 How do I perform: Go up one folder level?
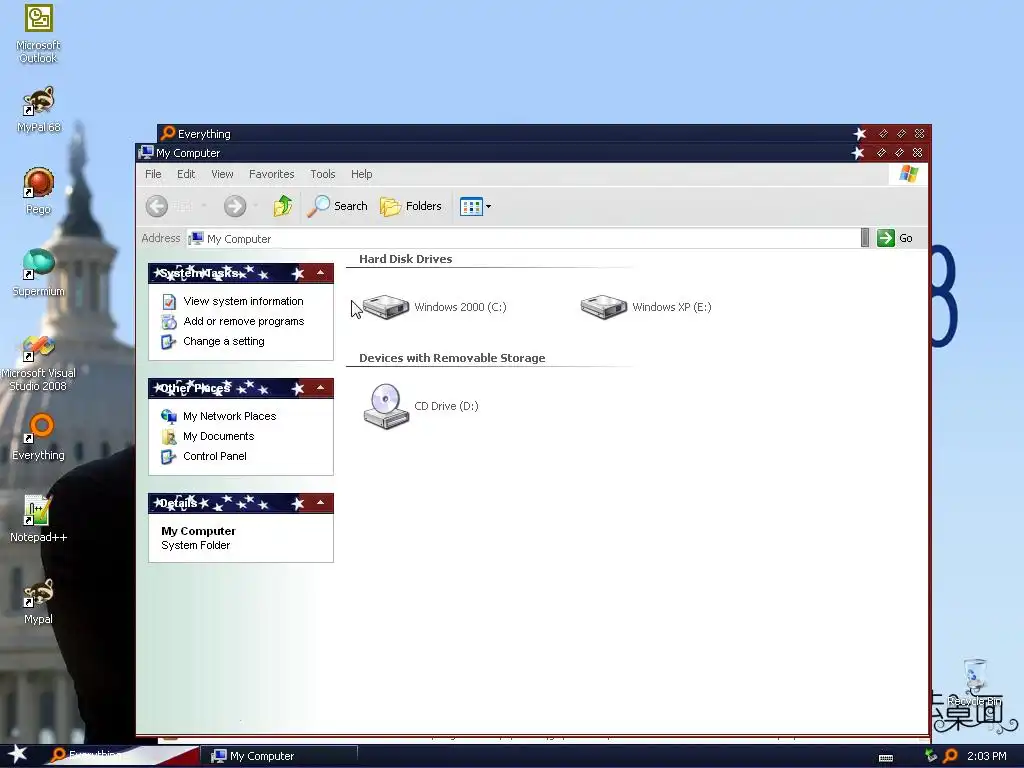(x=283, y=206)
